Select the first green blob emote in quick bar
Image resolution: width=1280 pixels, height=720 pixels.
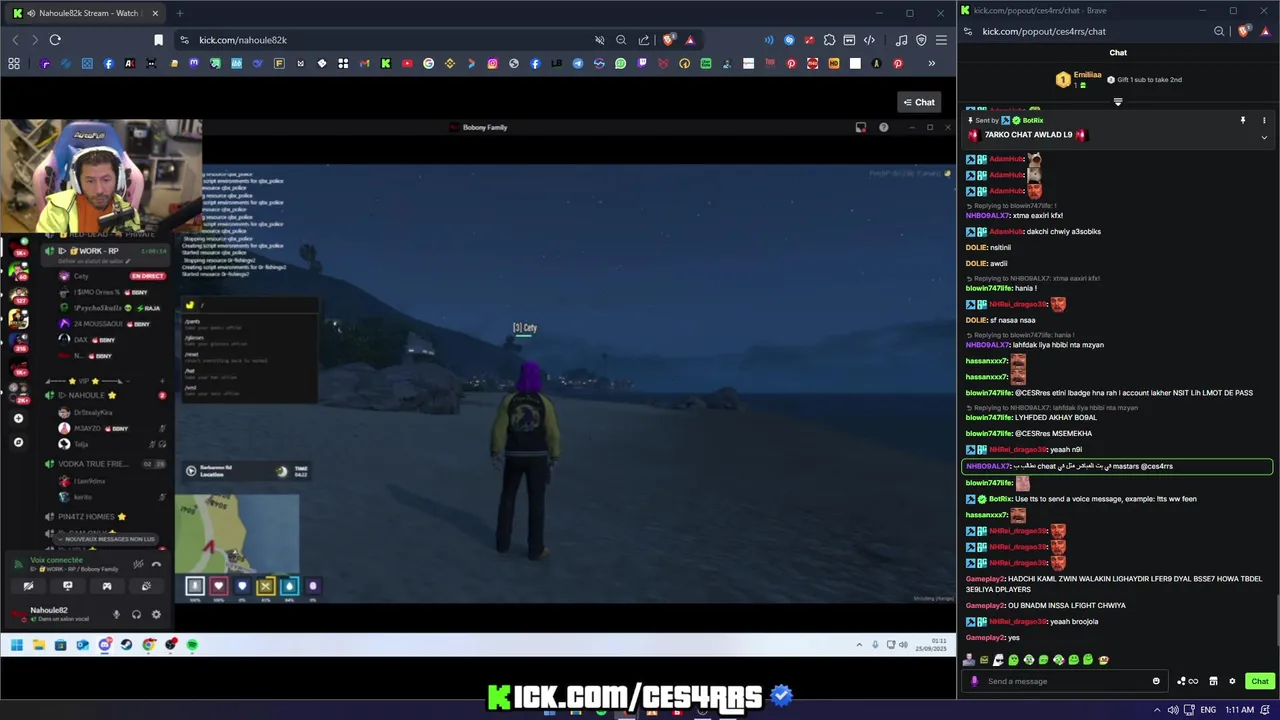click(1013, 660)
